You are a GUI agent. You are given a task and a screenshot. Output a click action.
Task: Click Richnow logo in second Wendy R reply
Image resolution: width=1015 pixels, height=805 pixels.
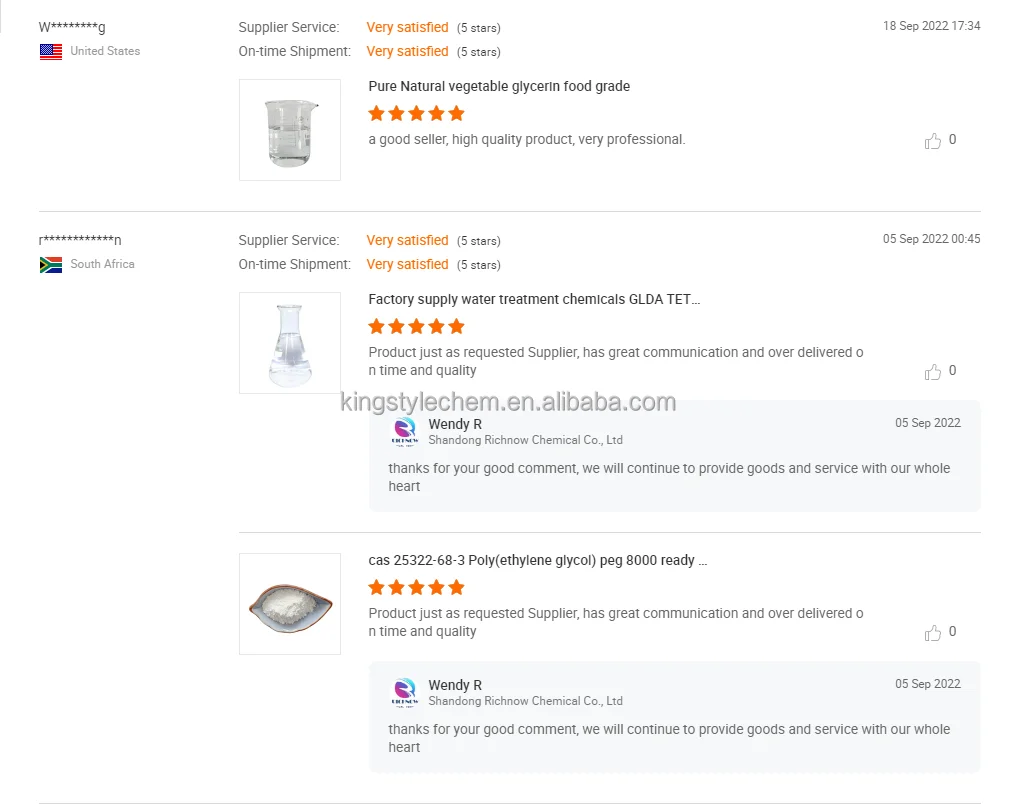(x=405, y=693)
